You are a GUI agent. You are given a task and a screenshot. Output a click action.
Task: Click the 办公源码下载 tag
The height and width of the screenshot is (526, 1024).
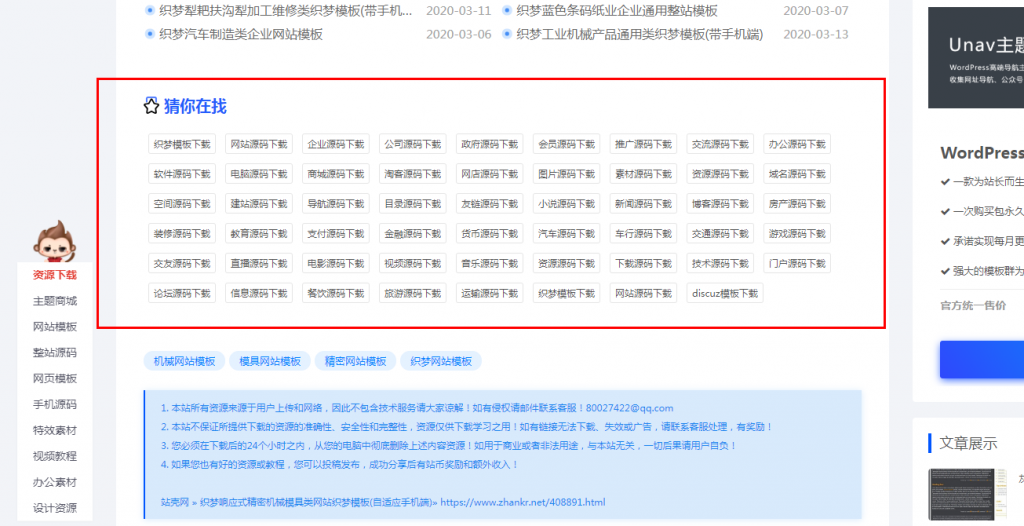pos(797,144)
